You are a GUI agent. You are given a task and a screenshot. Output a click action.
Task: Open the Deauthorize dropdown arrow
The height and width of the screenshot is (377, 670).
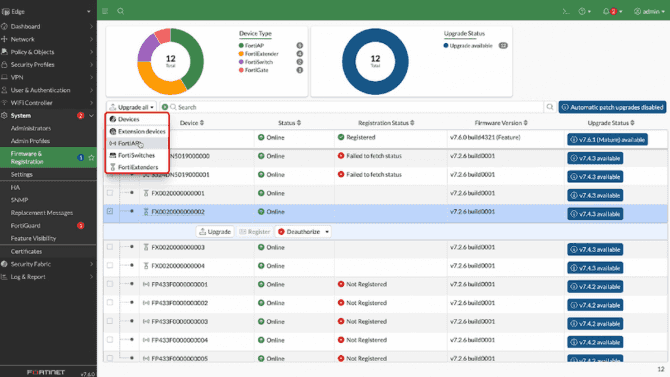click(327, 232)
